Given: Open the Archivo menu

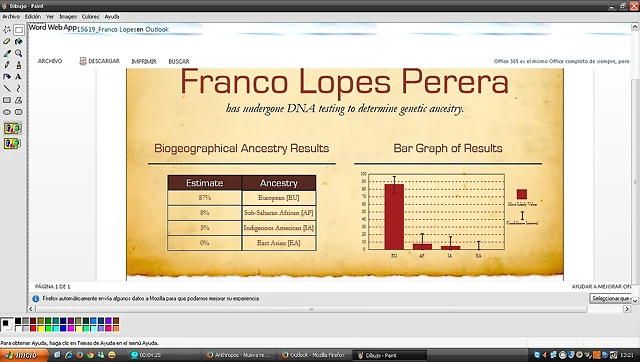Looking at the screenshot, I should point(11,17).
